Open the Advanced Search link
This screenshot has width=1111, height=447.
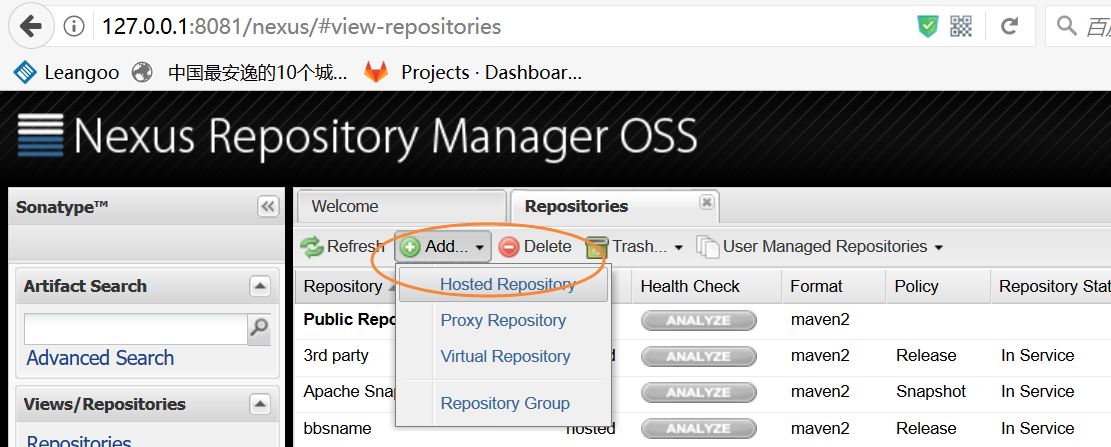click(x=100, y=358)
